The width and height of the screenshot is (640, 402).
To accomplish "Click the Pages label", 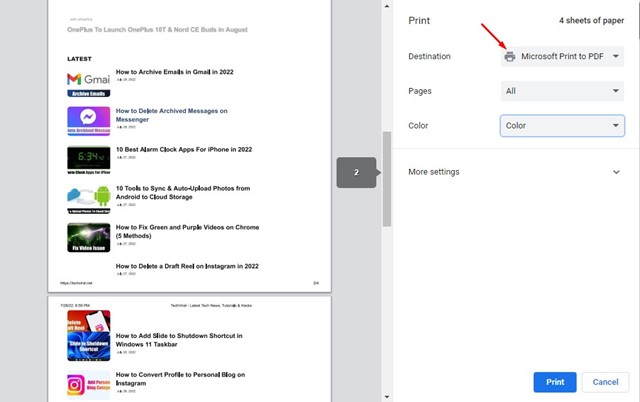I will [420, 91].
